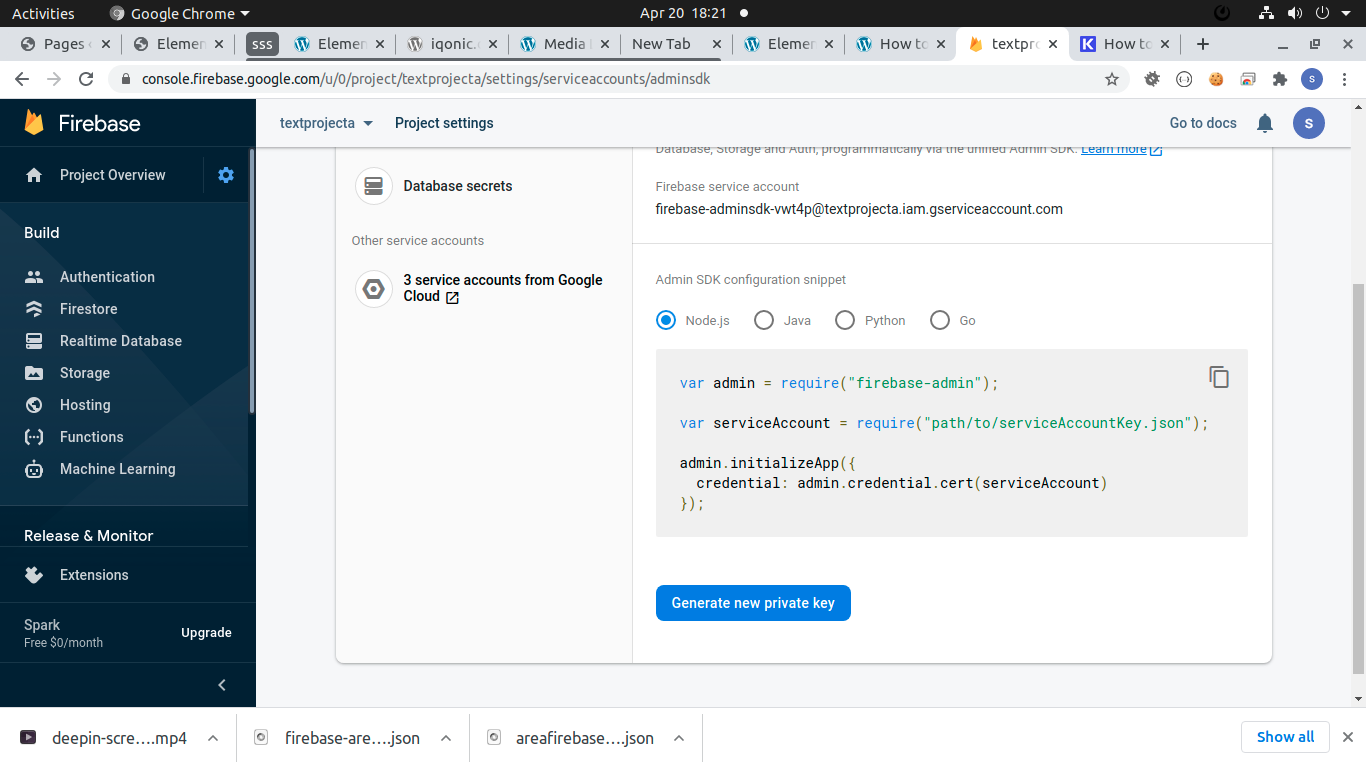This screenshot has width=1366, height=768.
Task: Click the service account email text
Action: [x=859, y=209]
